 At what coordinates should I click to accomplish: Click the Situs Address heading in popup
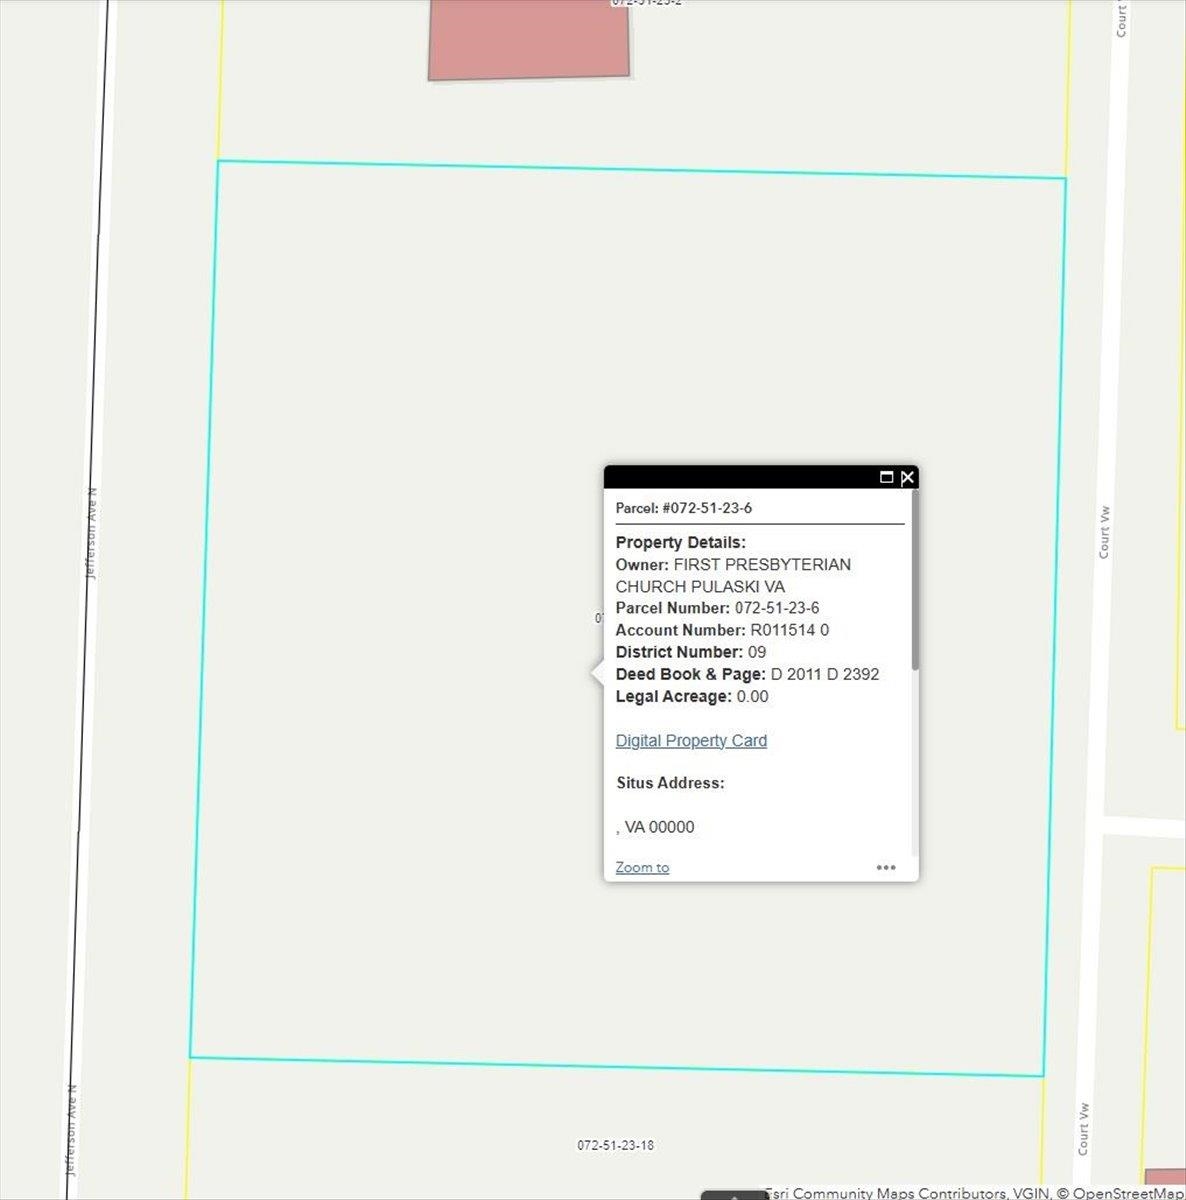tap(670, 783)
